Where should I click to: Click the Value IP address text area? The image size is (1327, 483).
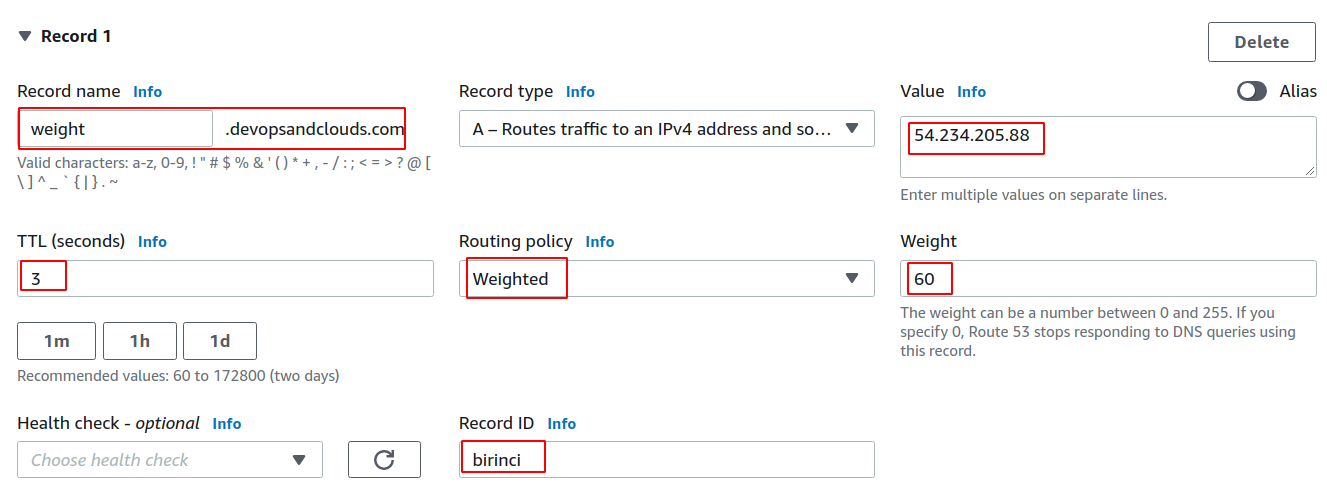click(x=1108, y=146)
